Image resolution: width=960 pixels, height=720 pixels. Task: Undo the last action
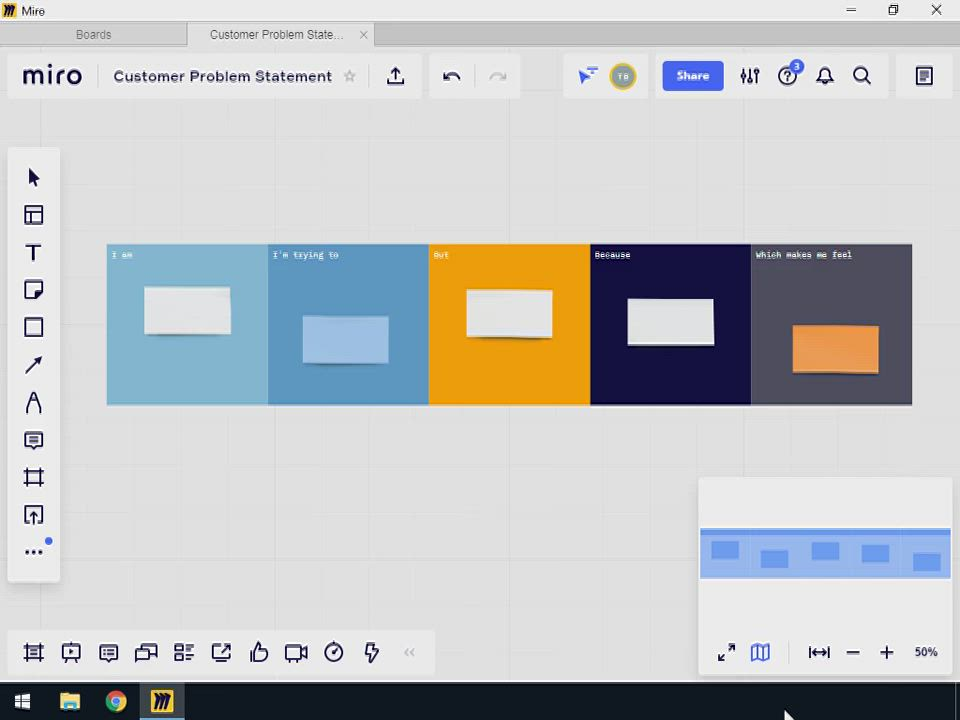[x=452, y=77]
